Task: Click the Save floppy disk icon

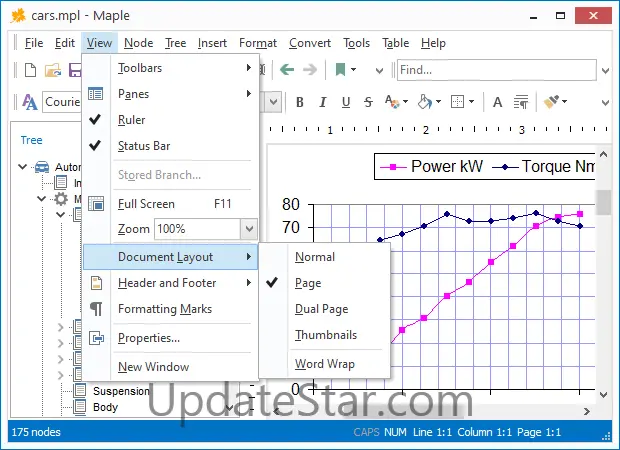Action: tap(75, 70)
